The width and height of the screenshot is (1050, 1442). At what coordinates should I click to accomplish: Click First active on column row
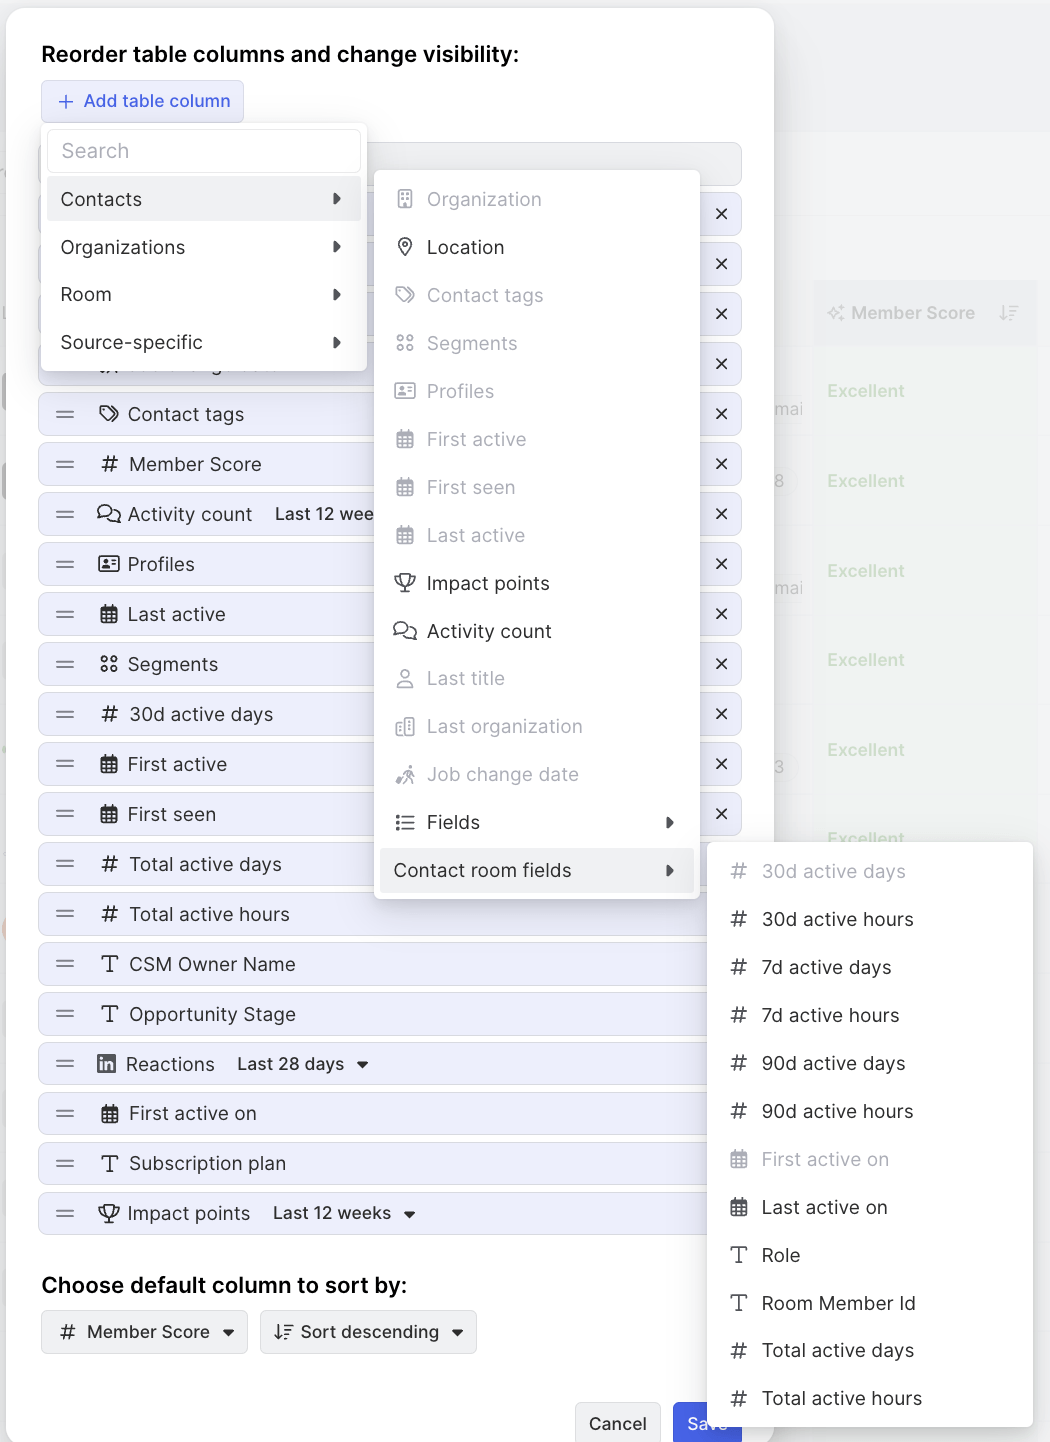tap(372, 1113)
